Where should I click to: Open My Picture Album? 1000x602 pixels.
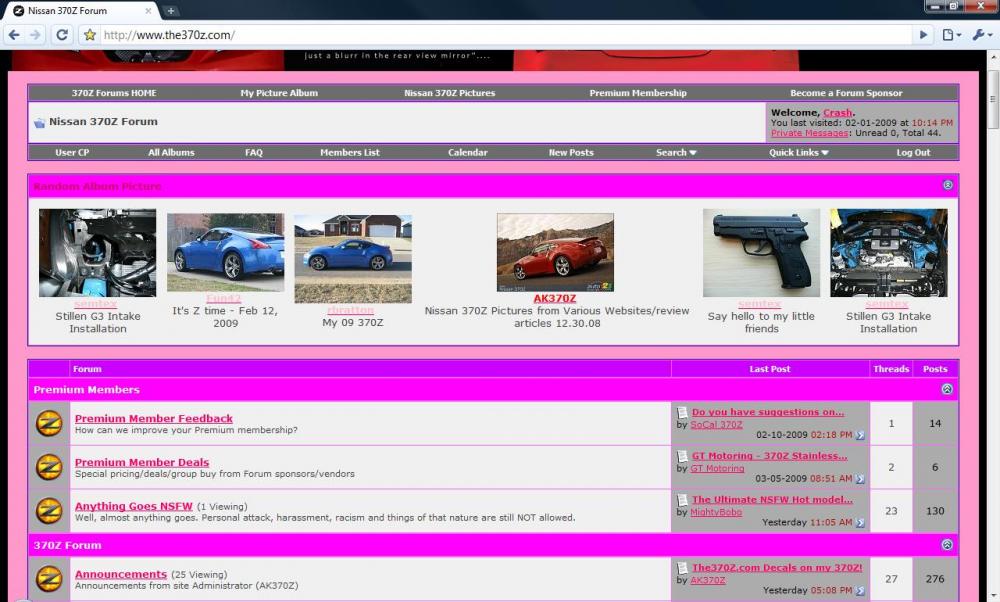[279, 93]
